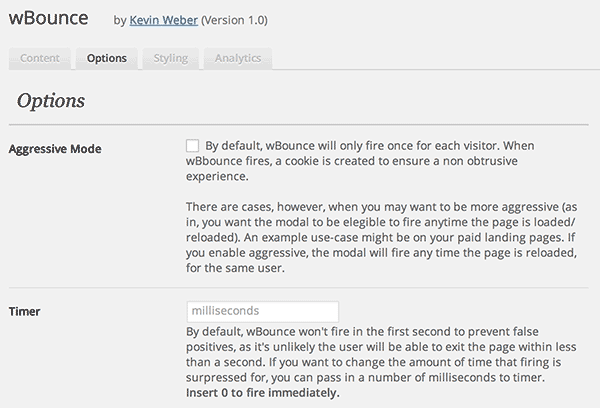
Task: Click the Aggressive Mode setting label
Action: (x=54, y=149)
